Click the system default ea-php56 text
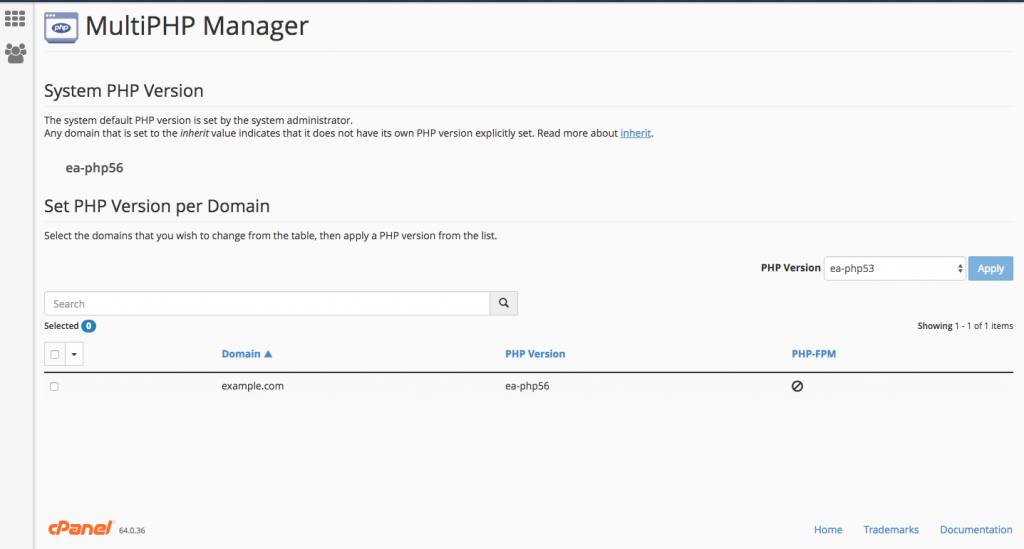The width and height of the screenshot is (1024, 549). click(94, 168)
